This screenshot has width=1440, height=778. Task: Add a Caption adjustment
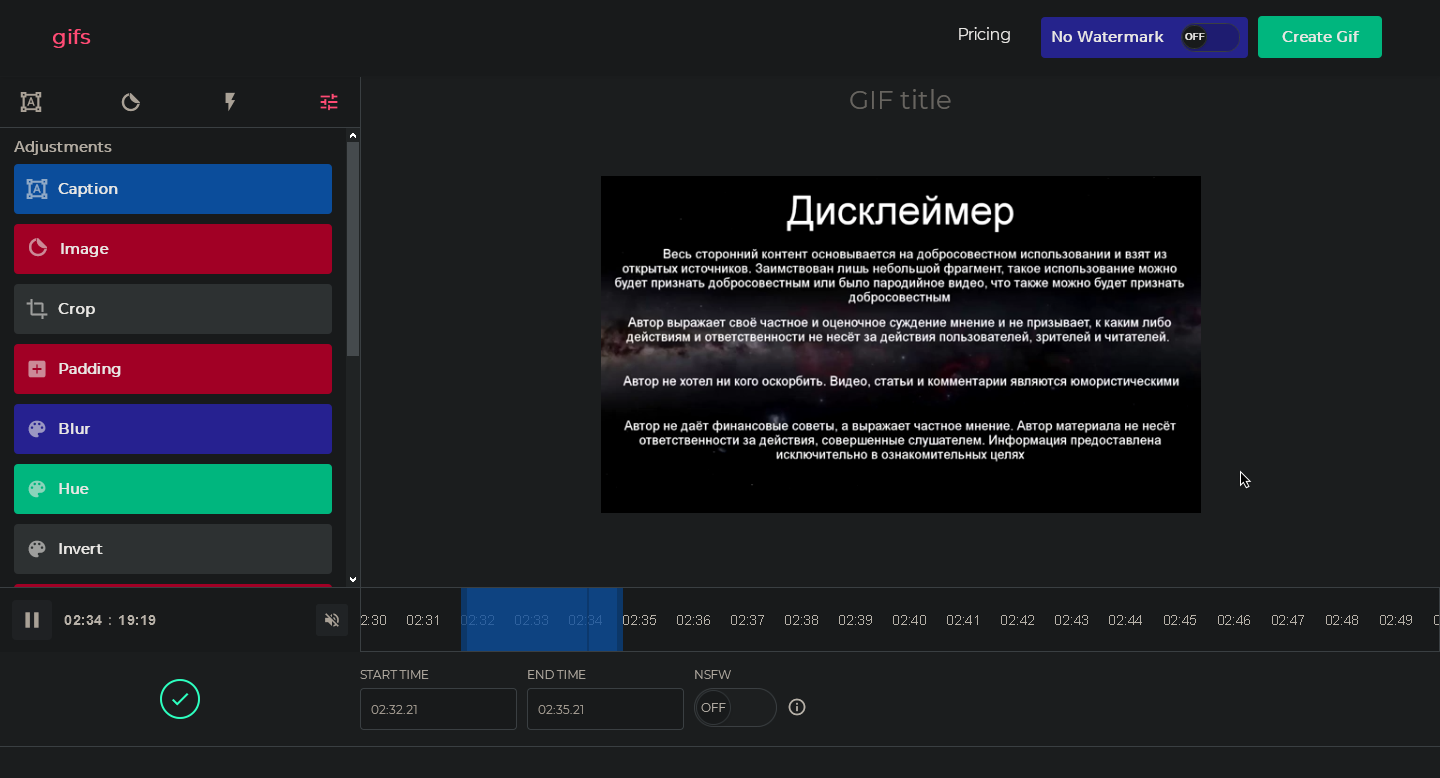pos(173,189)
